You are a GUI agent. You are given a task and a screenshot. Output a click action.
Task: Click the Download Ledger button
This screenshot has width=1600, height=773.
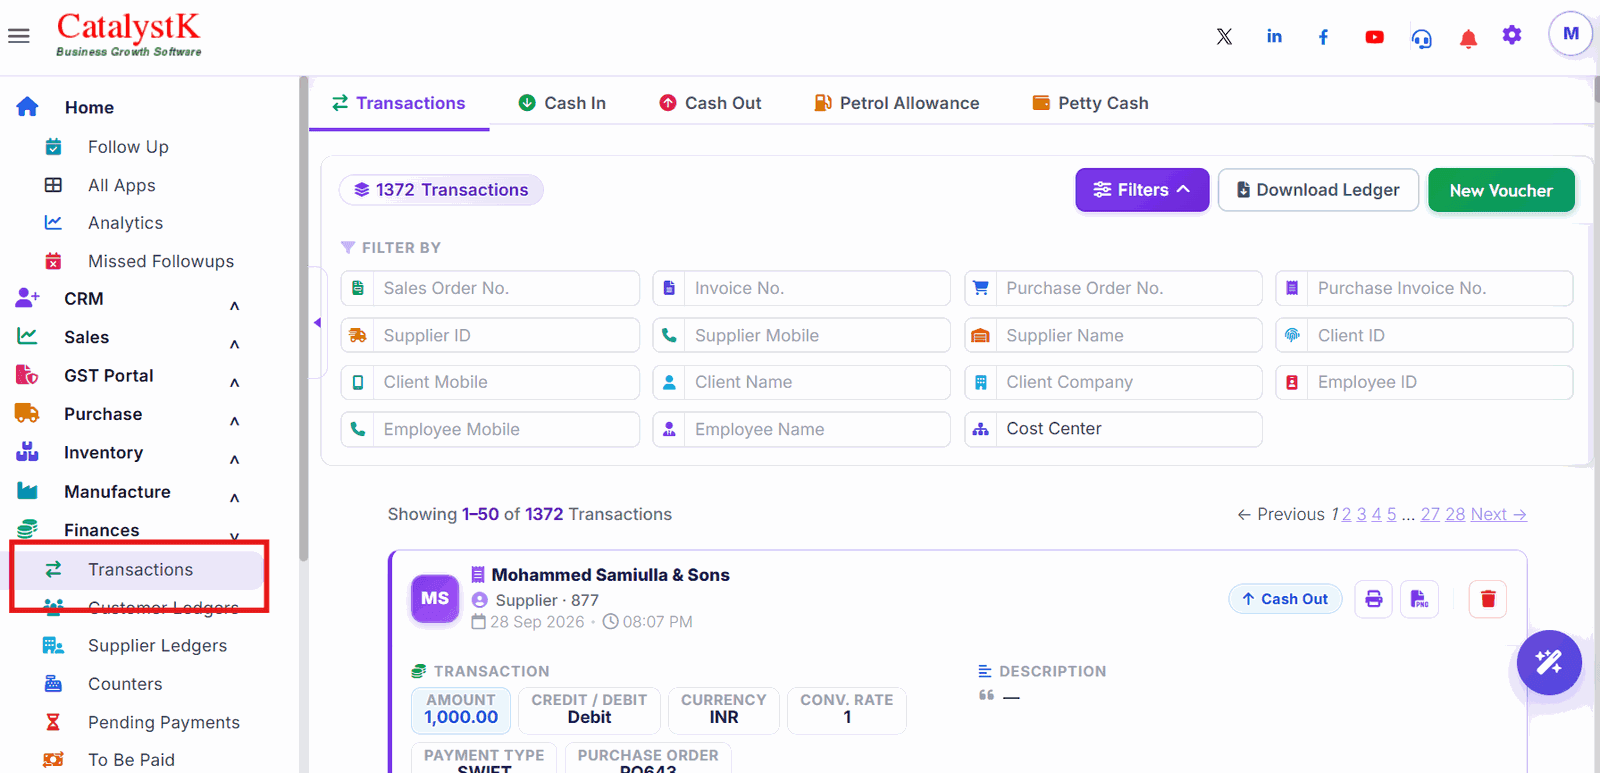tap(1318, 190)
